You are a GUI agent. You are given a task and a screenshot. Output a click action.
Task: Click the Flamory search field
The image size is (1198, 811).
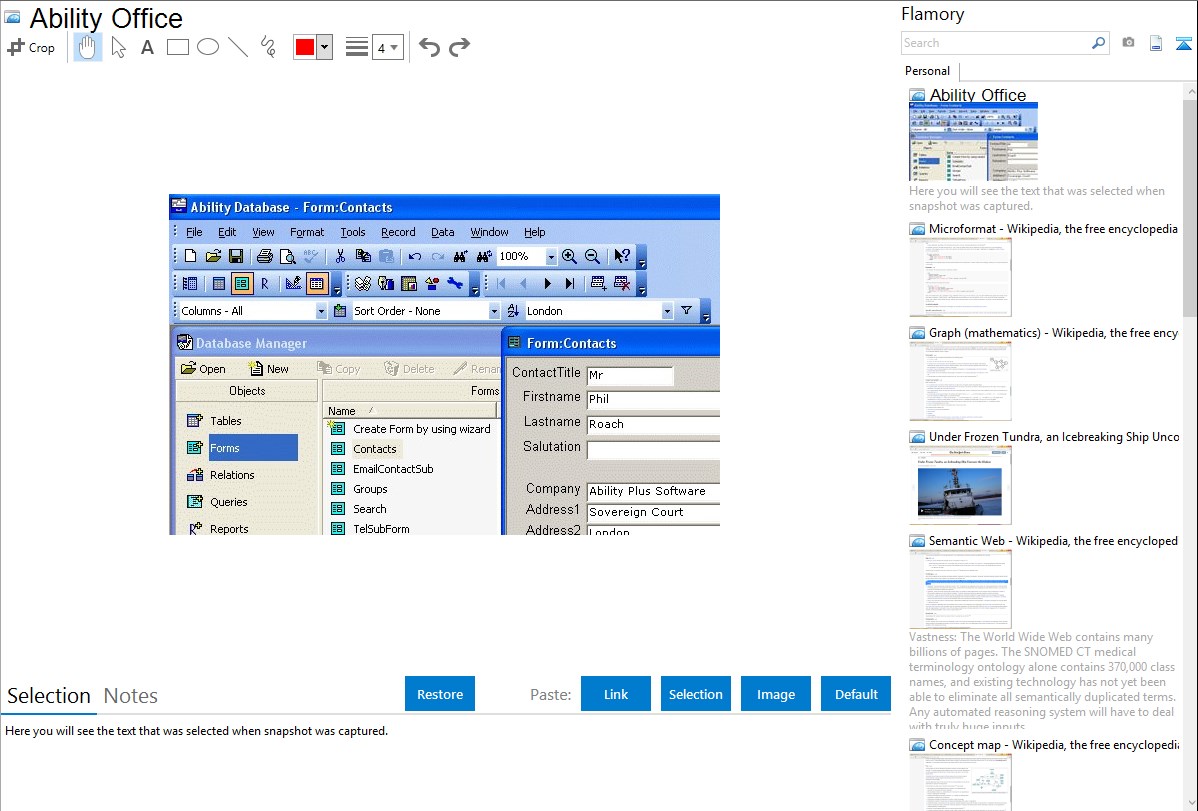[x=995, y=43]
